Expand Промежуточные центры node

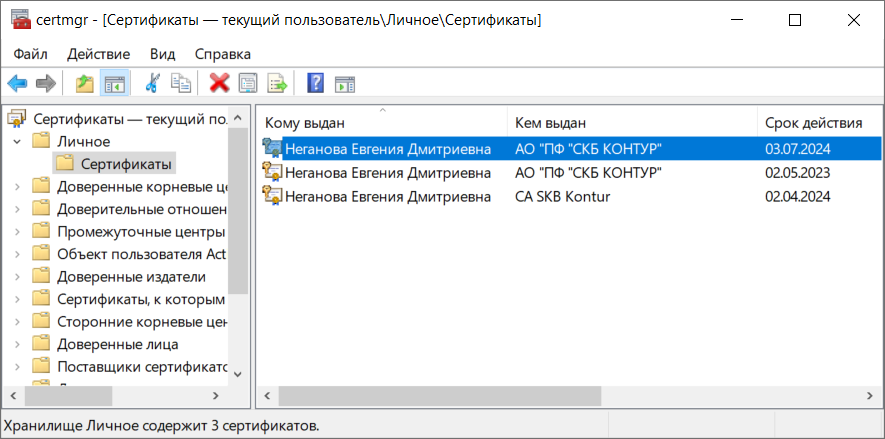tap(17, 231)
